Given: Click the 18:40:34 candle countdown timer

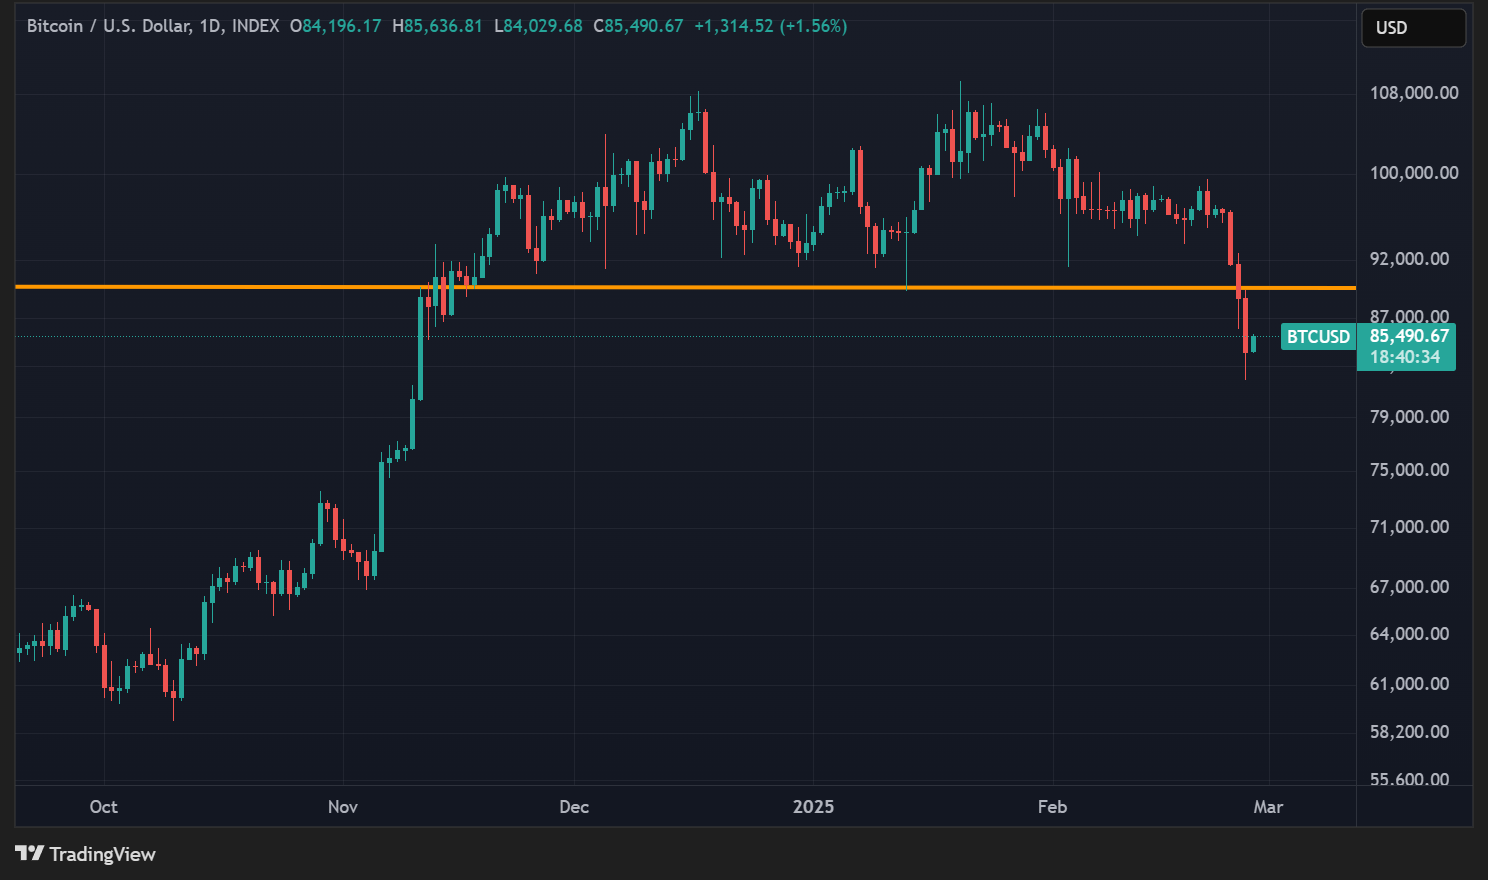Looking at the screenshot, I should (1405, 357).
